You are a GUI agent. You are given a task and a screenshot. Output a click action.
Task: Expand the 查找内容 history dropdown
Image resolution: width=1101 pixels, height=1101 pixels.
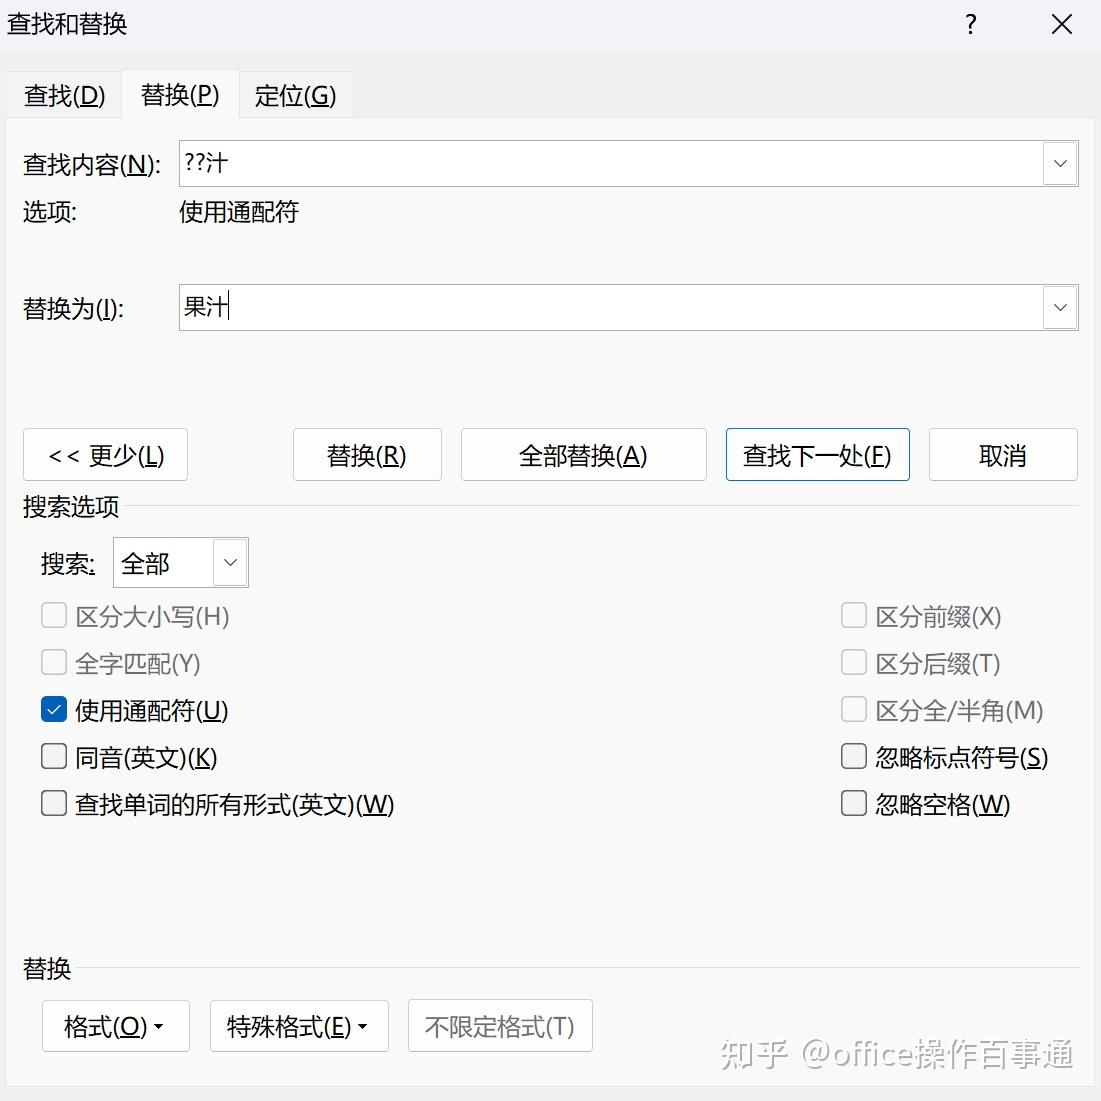(1060, 164)
